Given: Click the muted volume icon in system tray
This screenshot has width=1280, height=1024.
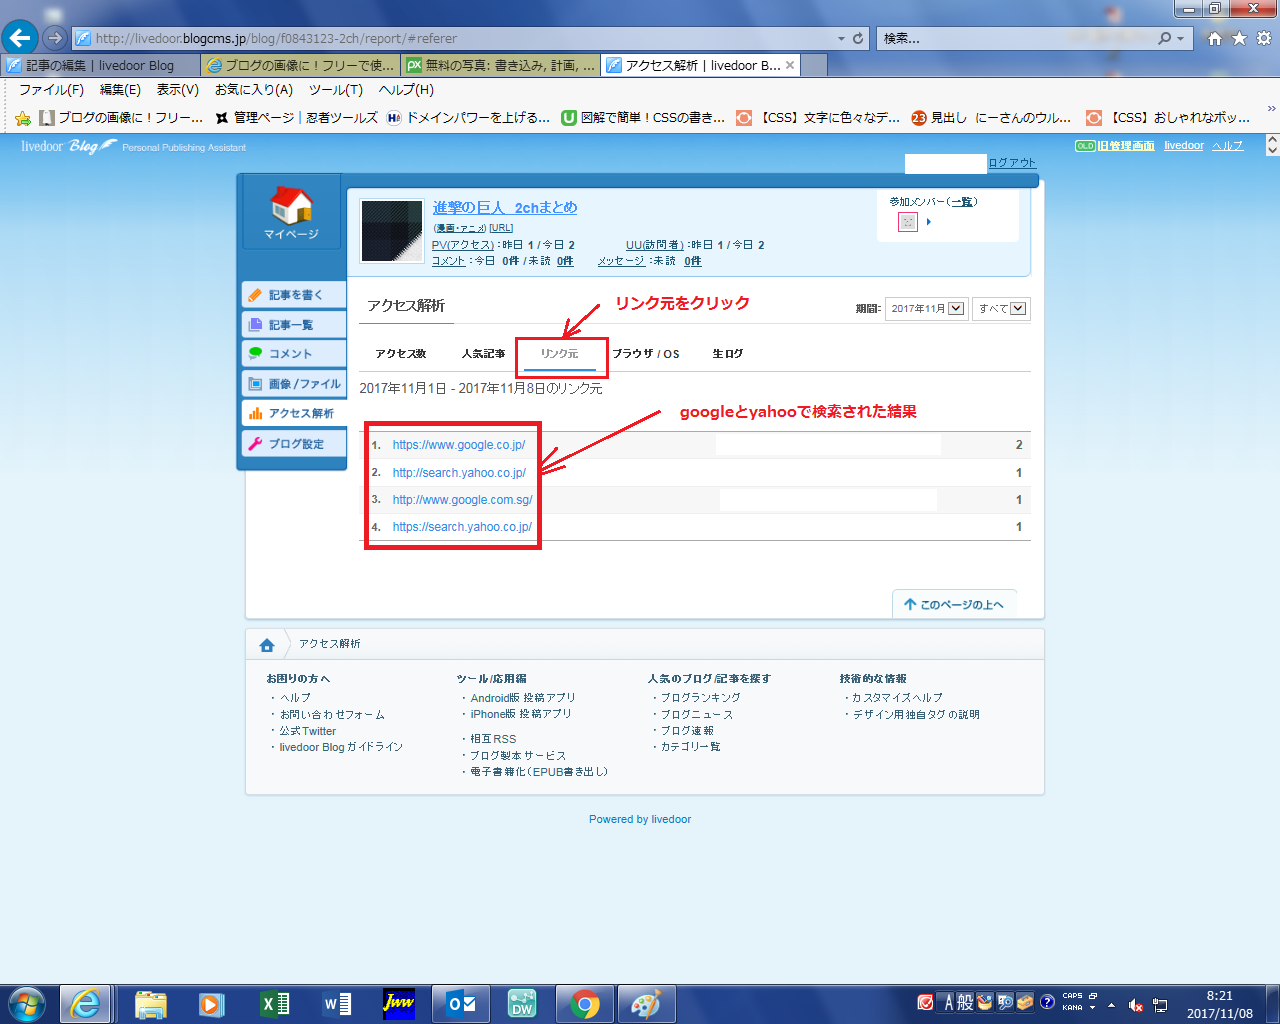Looking at the screenshot, I should (x=1135, y=1004).
